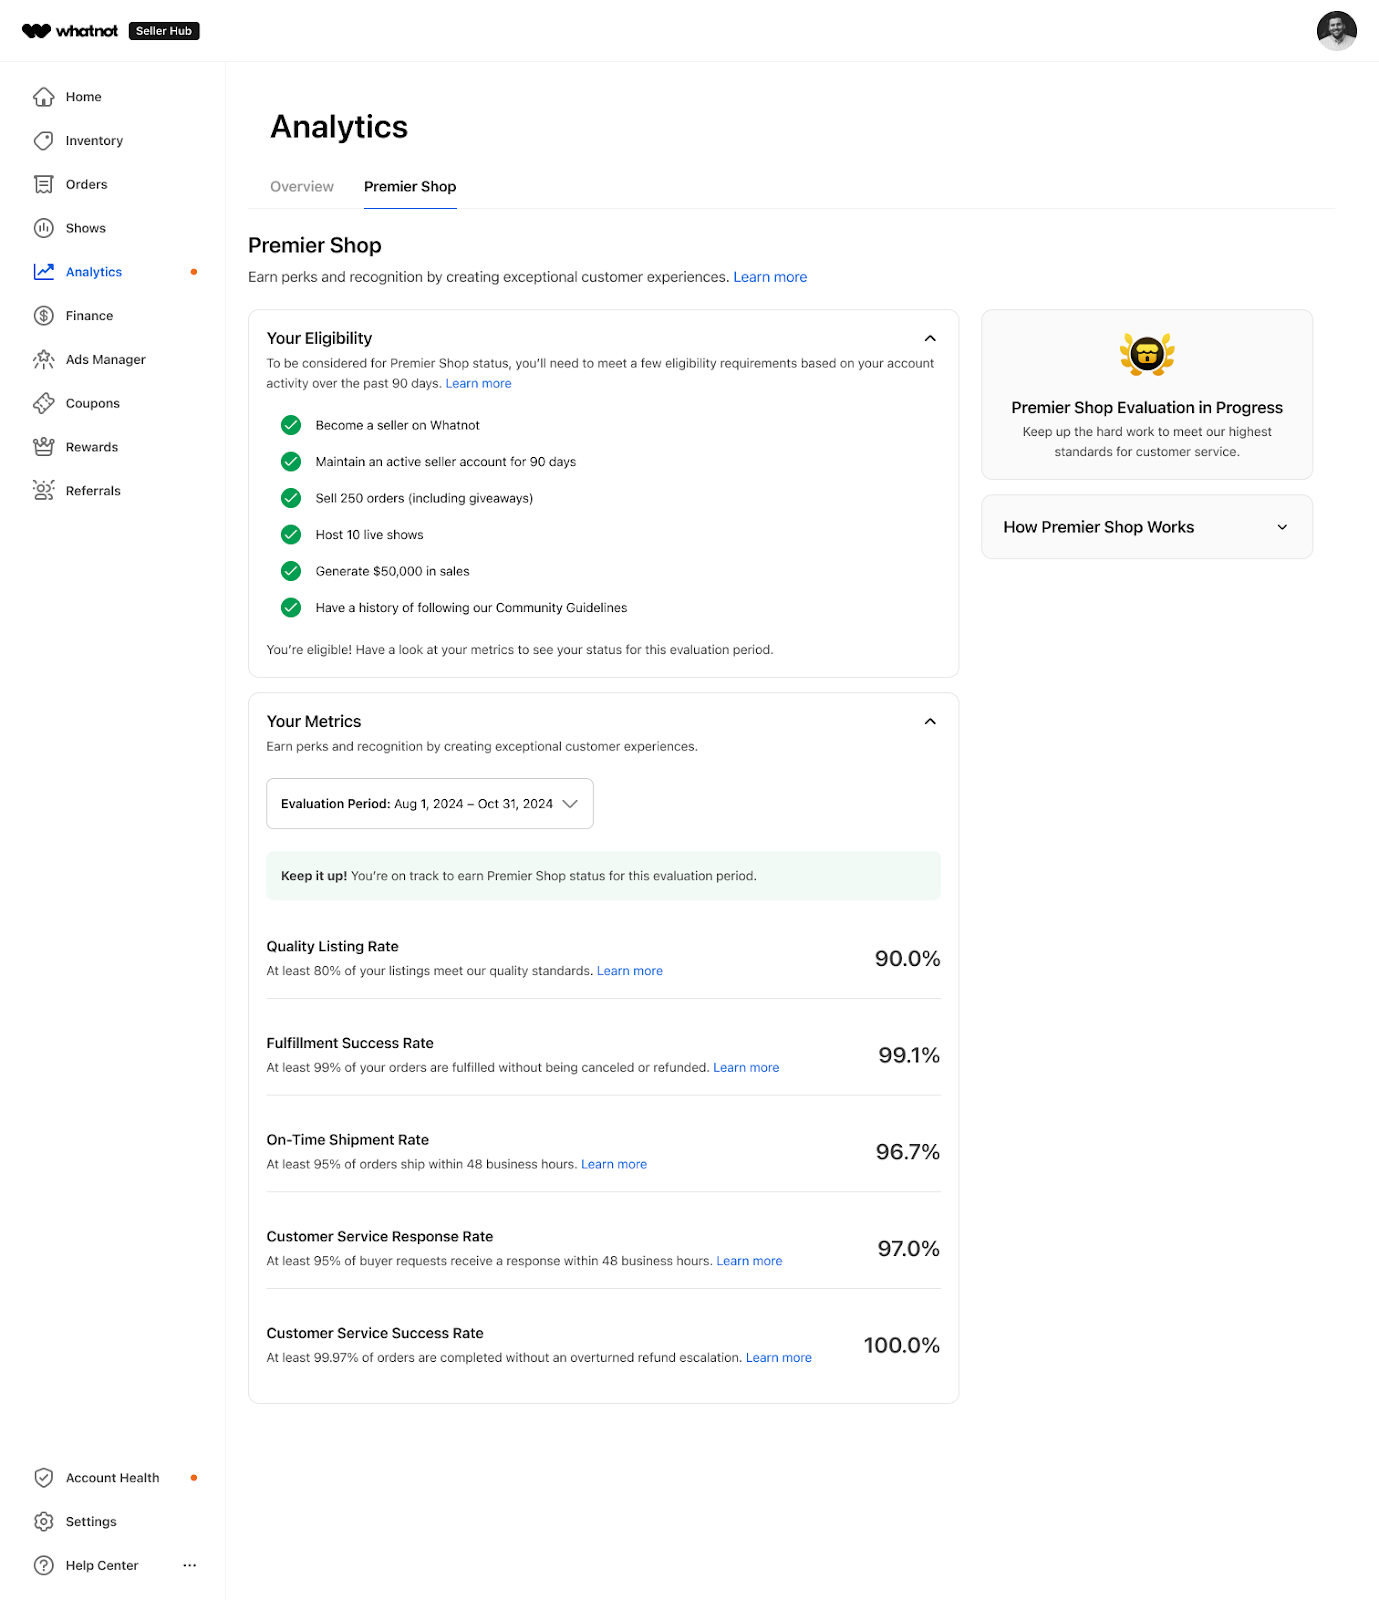1379x1600 pixels.
Task: Click the Orders receipt icon in sidebar
Action: [x=43, y=185]
